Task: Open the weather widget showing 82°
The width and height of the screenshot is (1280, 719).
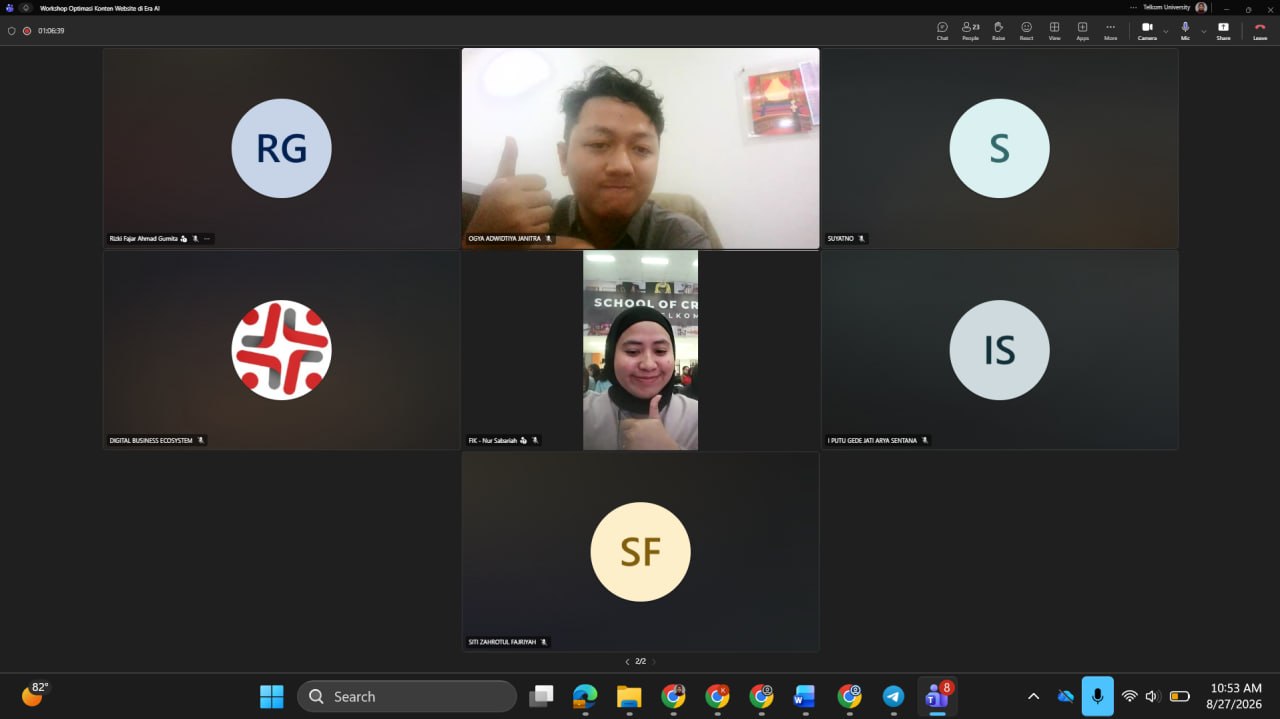Action: pyautogui.click(x=35, y=694)
